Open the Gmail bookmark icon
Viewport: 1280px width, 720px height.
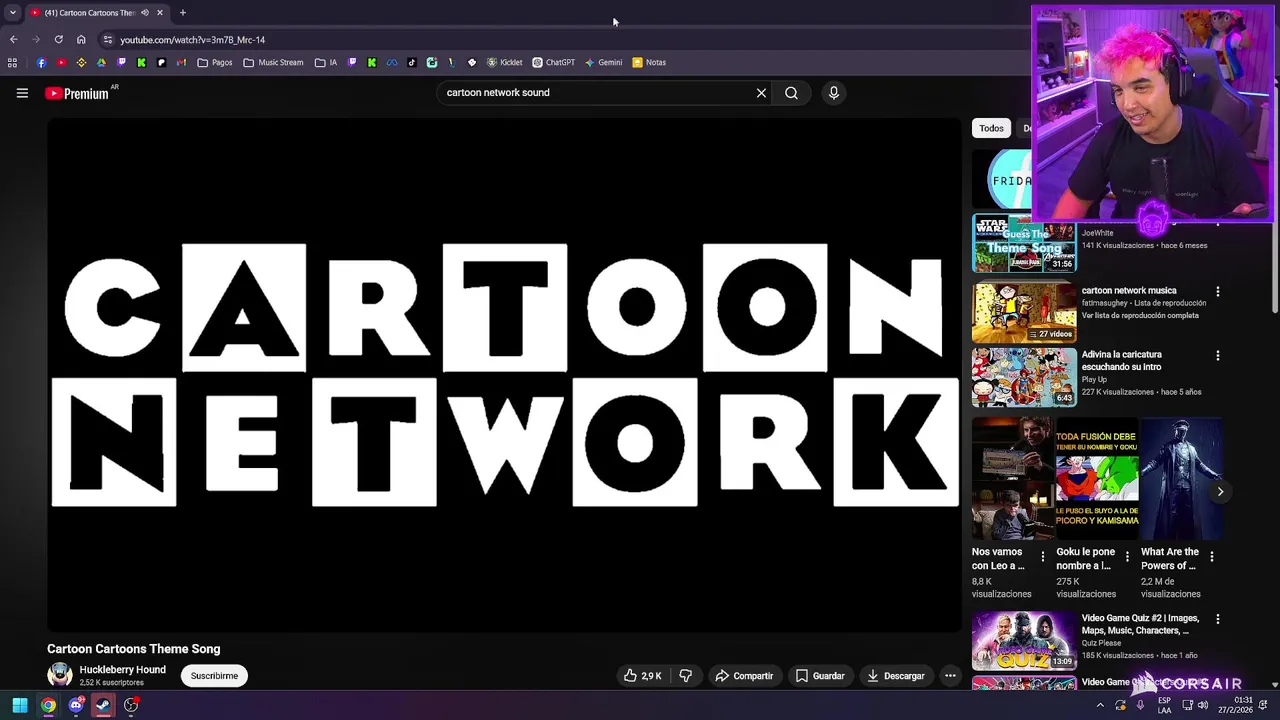click(181, 62)
